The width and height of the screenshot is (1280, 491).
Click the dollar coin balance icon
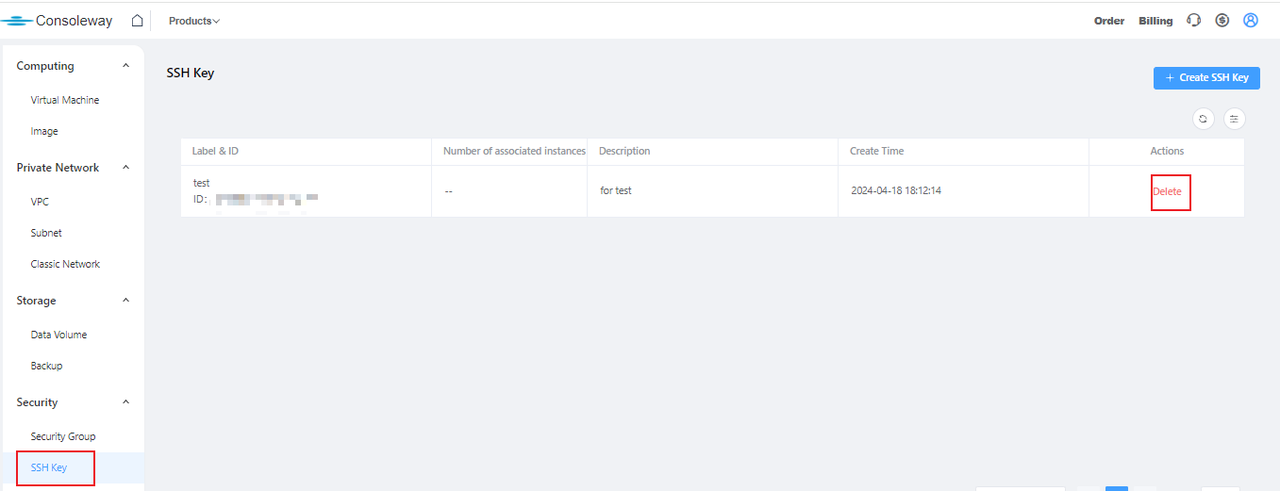1221,21
